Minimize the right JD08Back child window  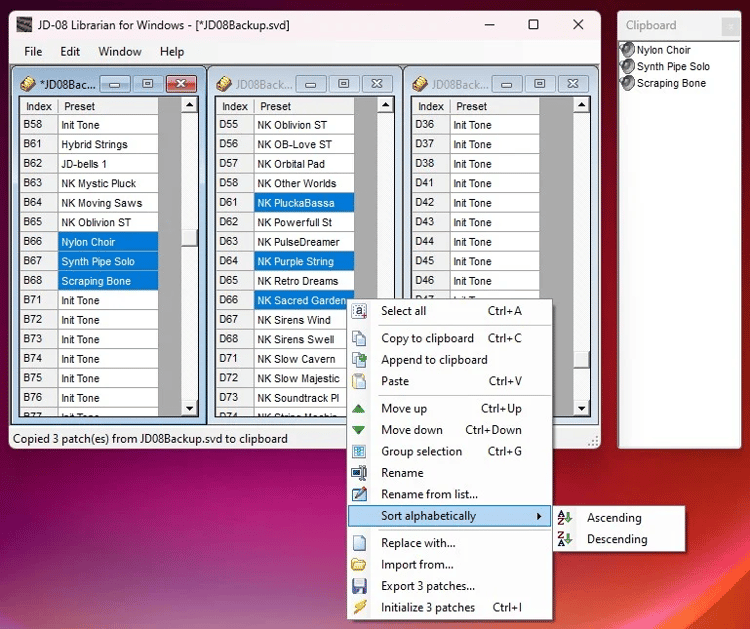[x=507, y=84]
